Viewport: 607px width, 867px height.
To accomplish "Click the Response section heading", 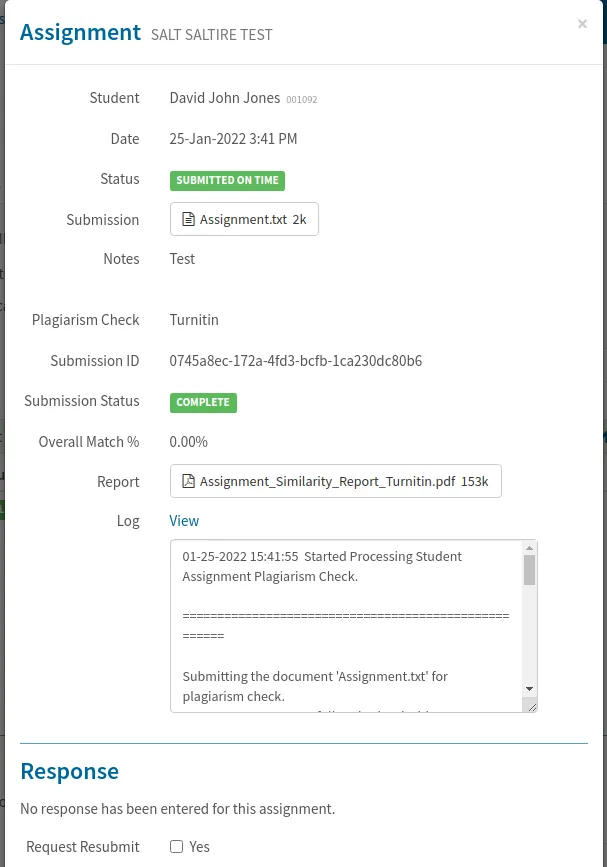I will click(70, 771).
